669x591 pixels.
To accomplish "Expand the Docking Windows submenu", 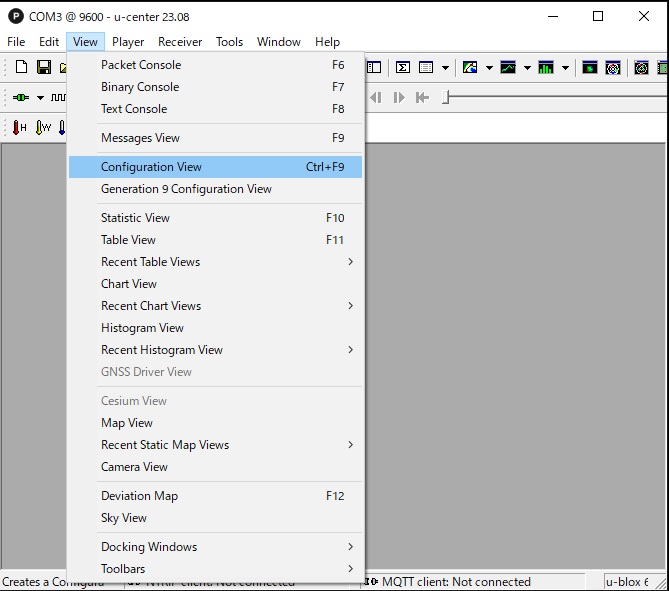I will [215, 547].
